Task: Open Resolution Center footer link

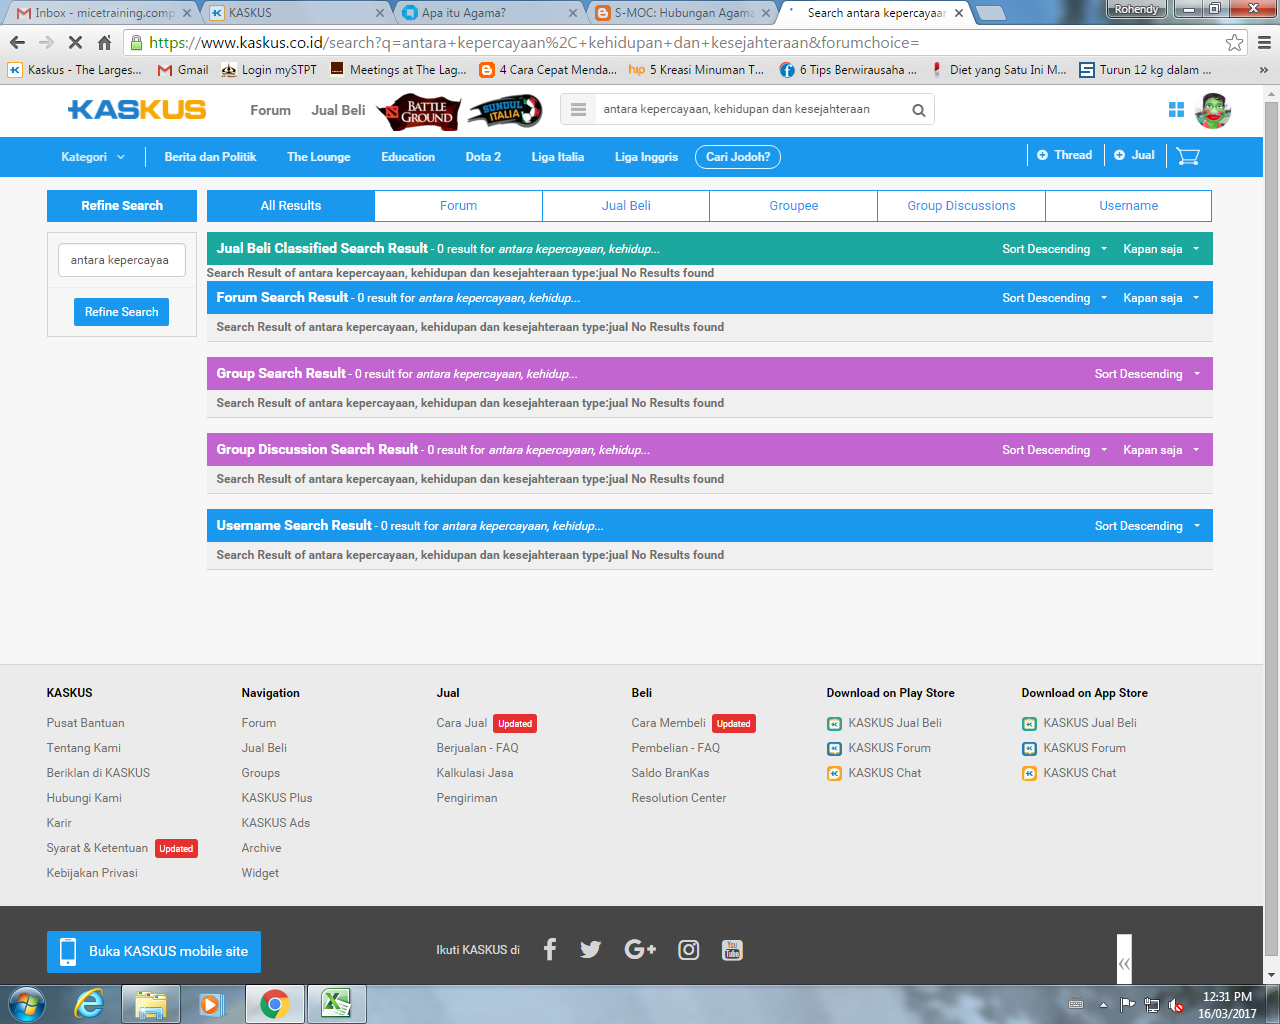Action: [679, 798]
